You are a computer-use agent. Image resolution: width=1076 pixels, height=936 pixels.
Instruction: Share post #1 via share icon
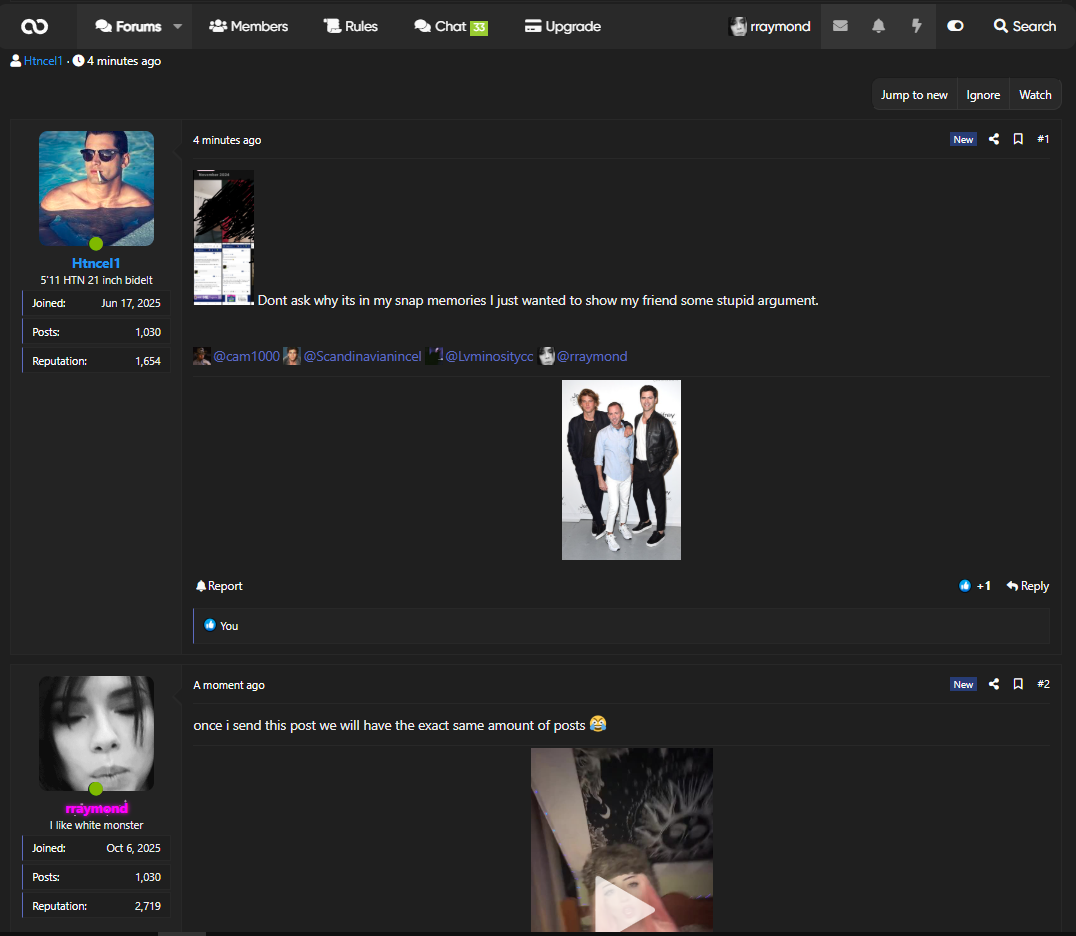(994, 139)
